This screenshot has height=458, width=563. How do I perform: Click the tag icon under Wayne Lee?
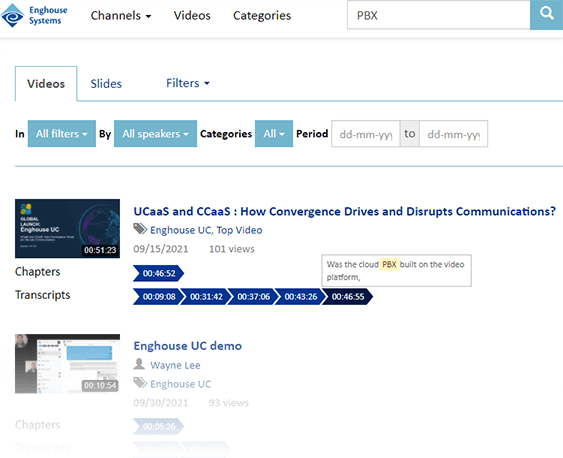(140, 383)
